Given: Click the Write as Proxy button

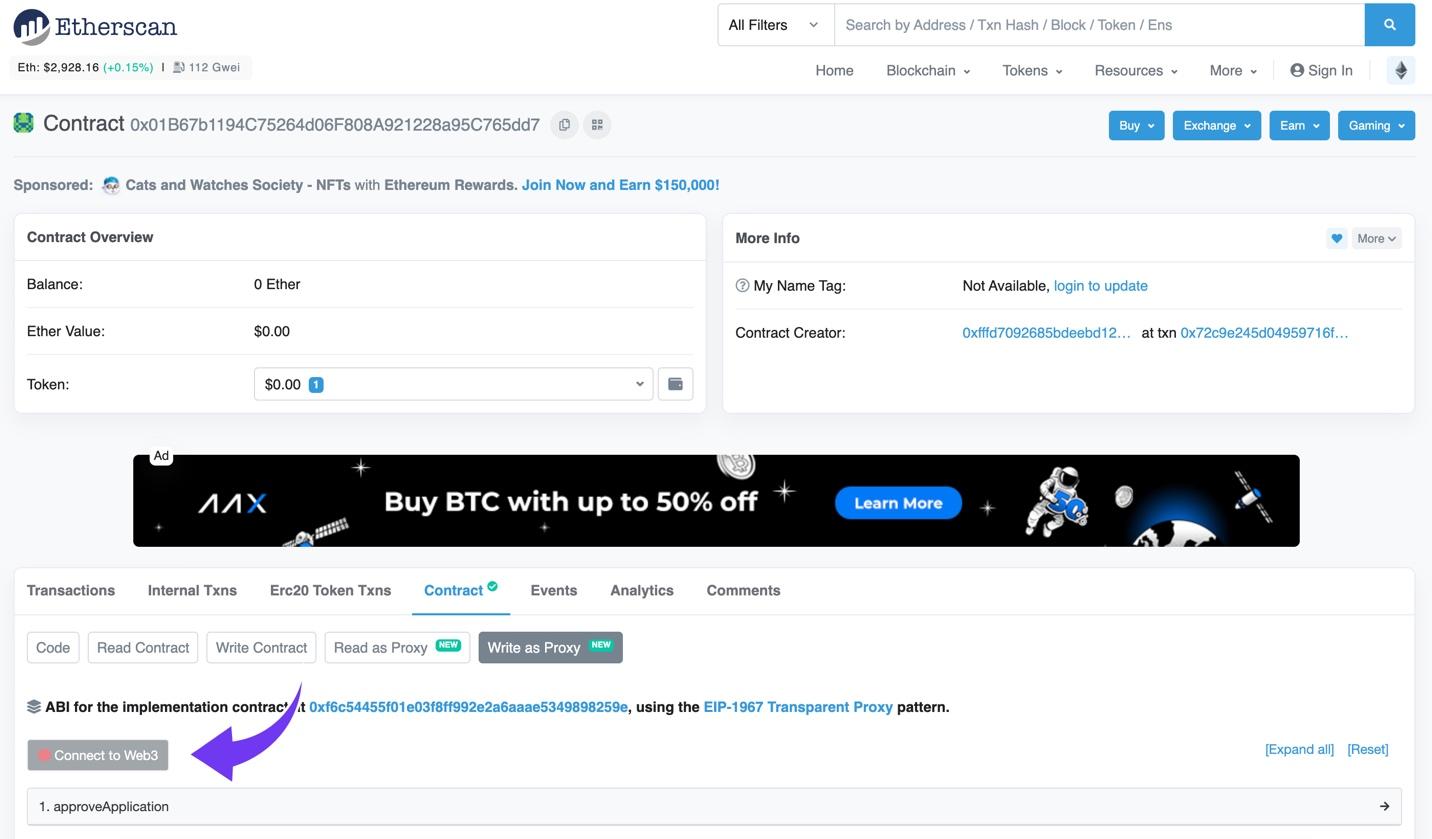Looking at the screenshot, I should (x=550, y=647).
